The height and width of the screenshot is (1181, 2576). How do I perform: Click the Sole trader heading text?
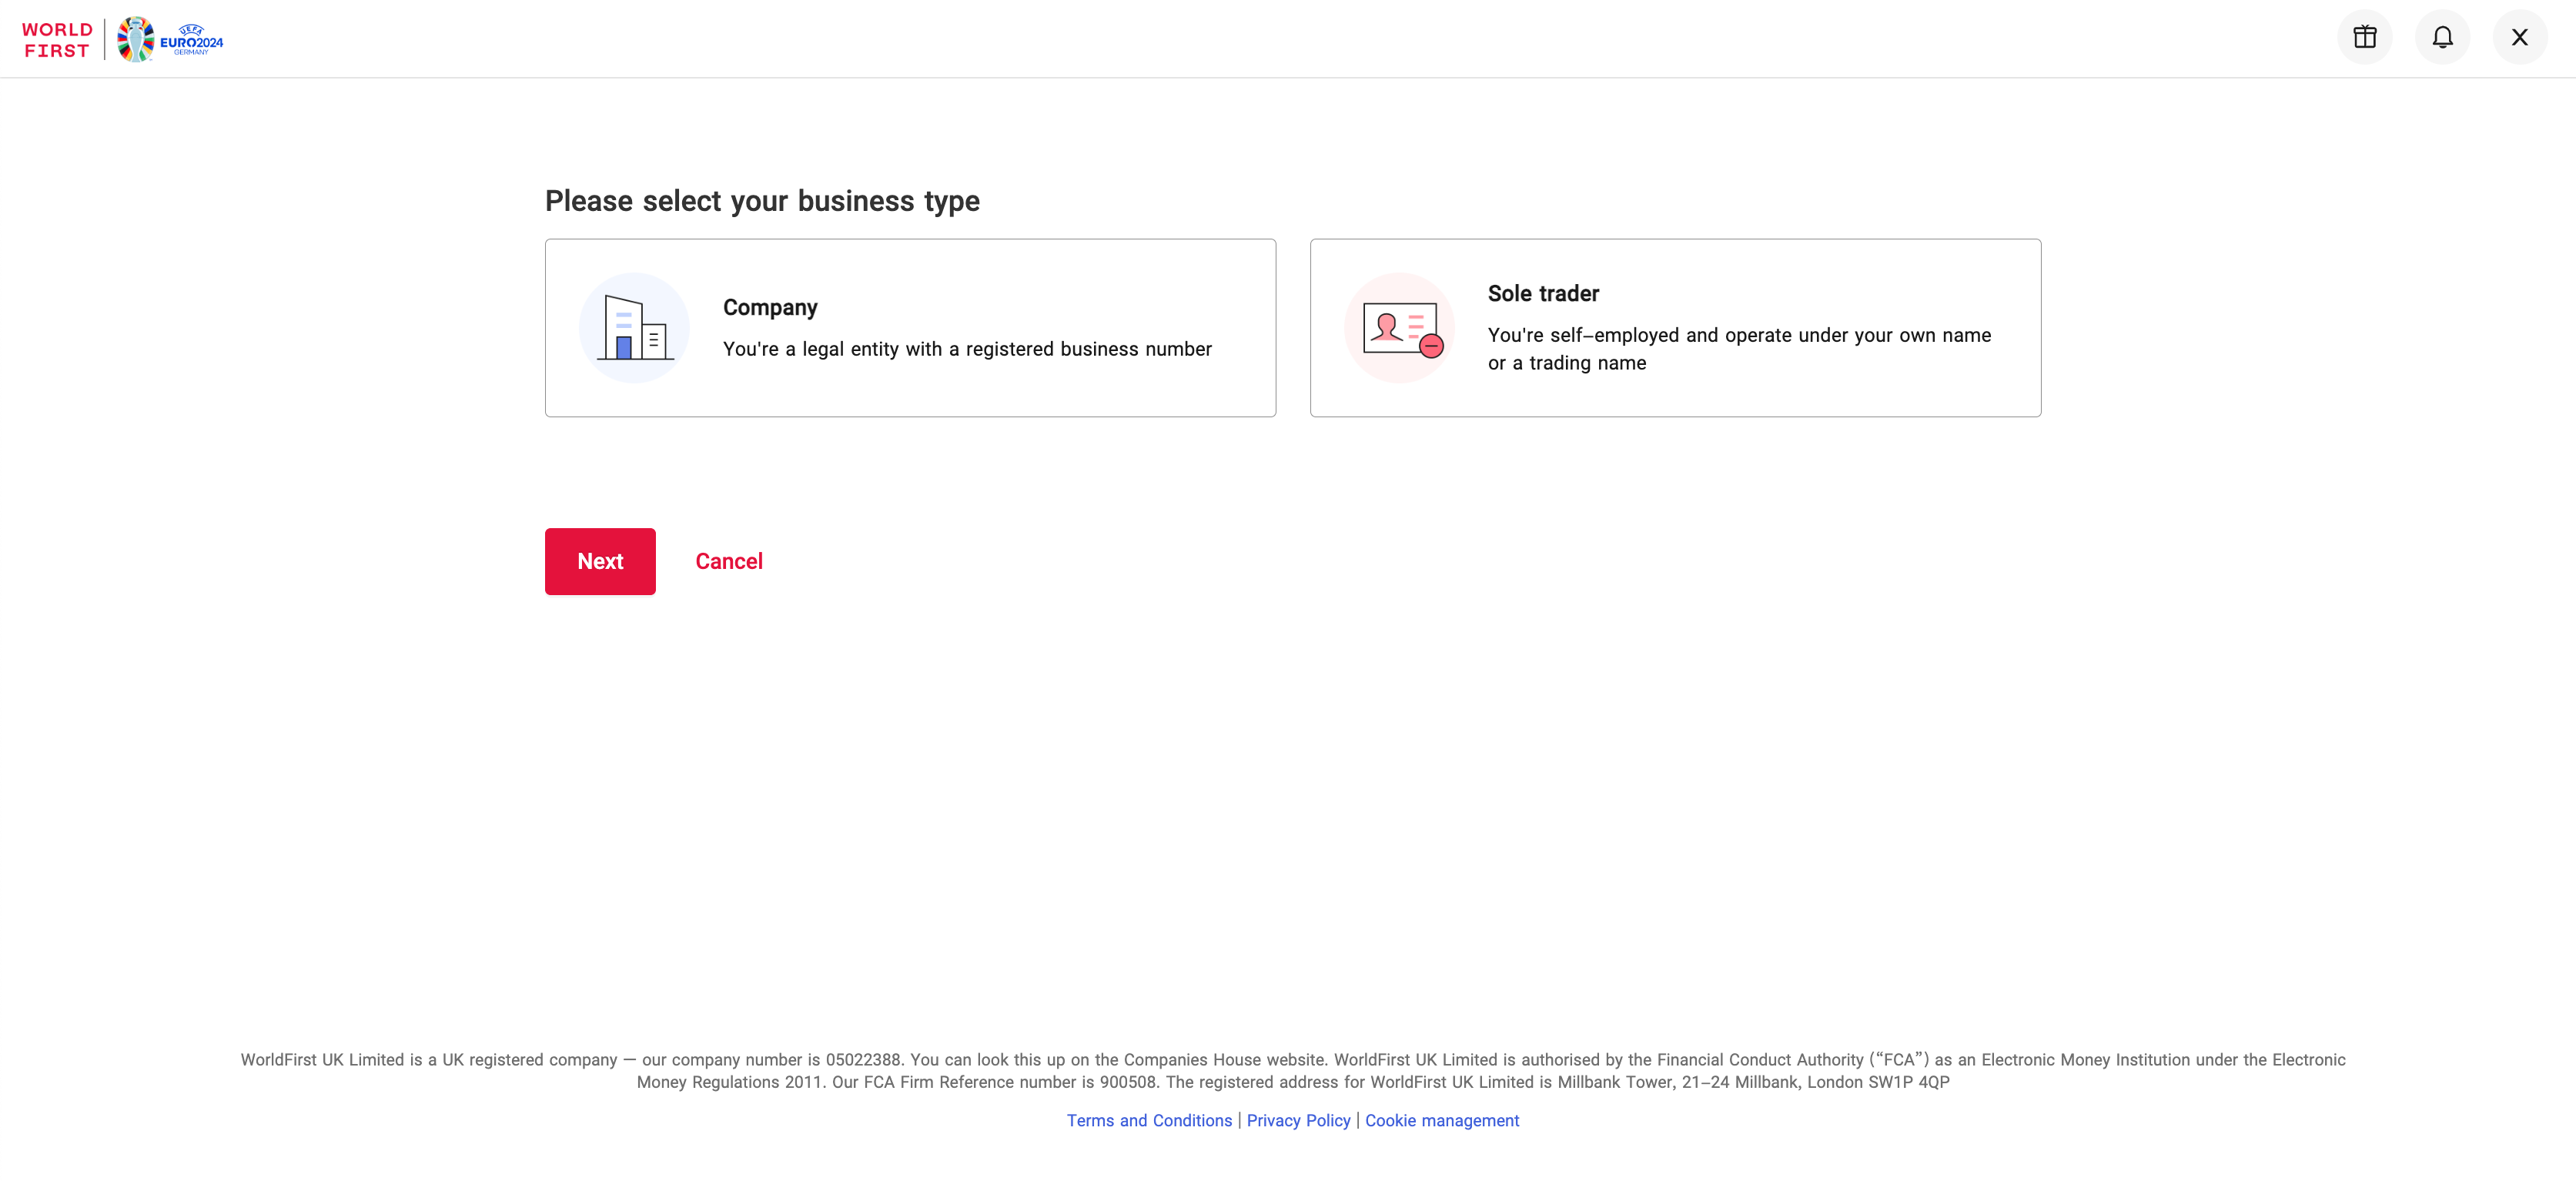click(x=1543, y=294)
